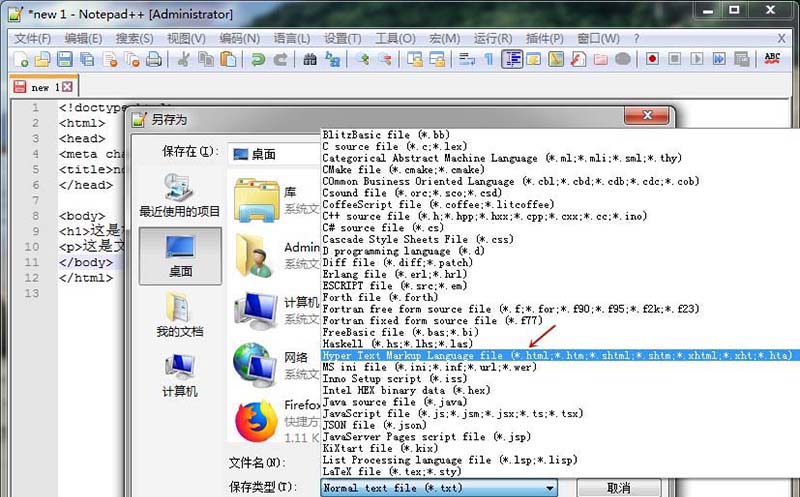This screenshot has height=497, width=800.
Task: Open the 编辑(E) menu
Action: pyautogui.click(x=83, y=38)
